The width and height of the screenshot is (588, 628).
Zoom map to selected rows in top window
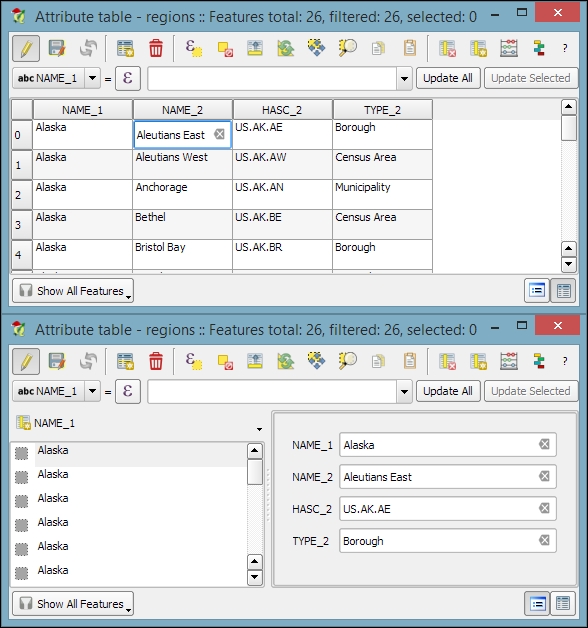347,49
